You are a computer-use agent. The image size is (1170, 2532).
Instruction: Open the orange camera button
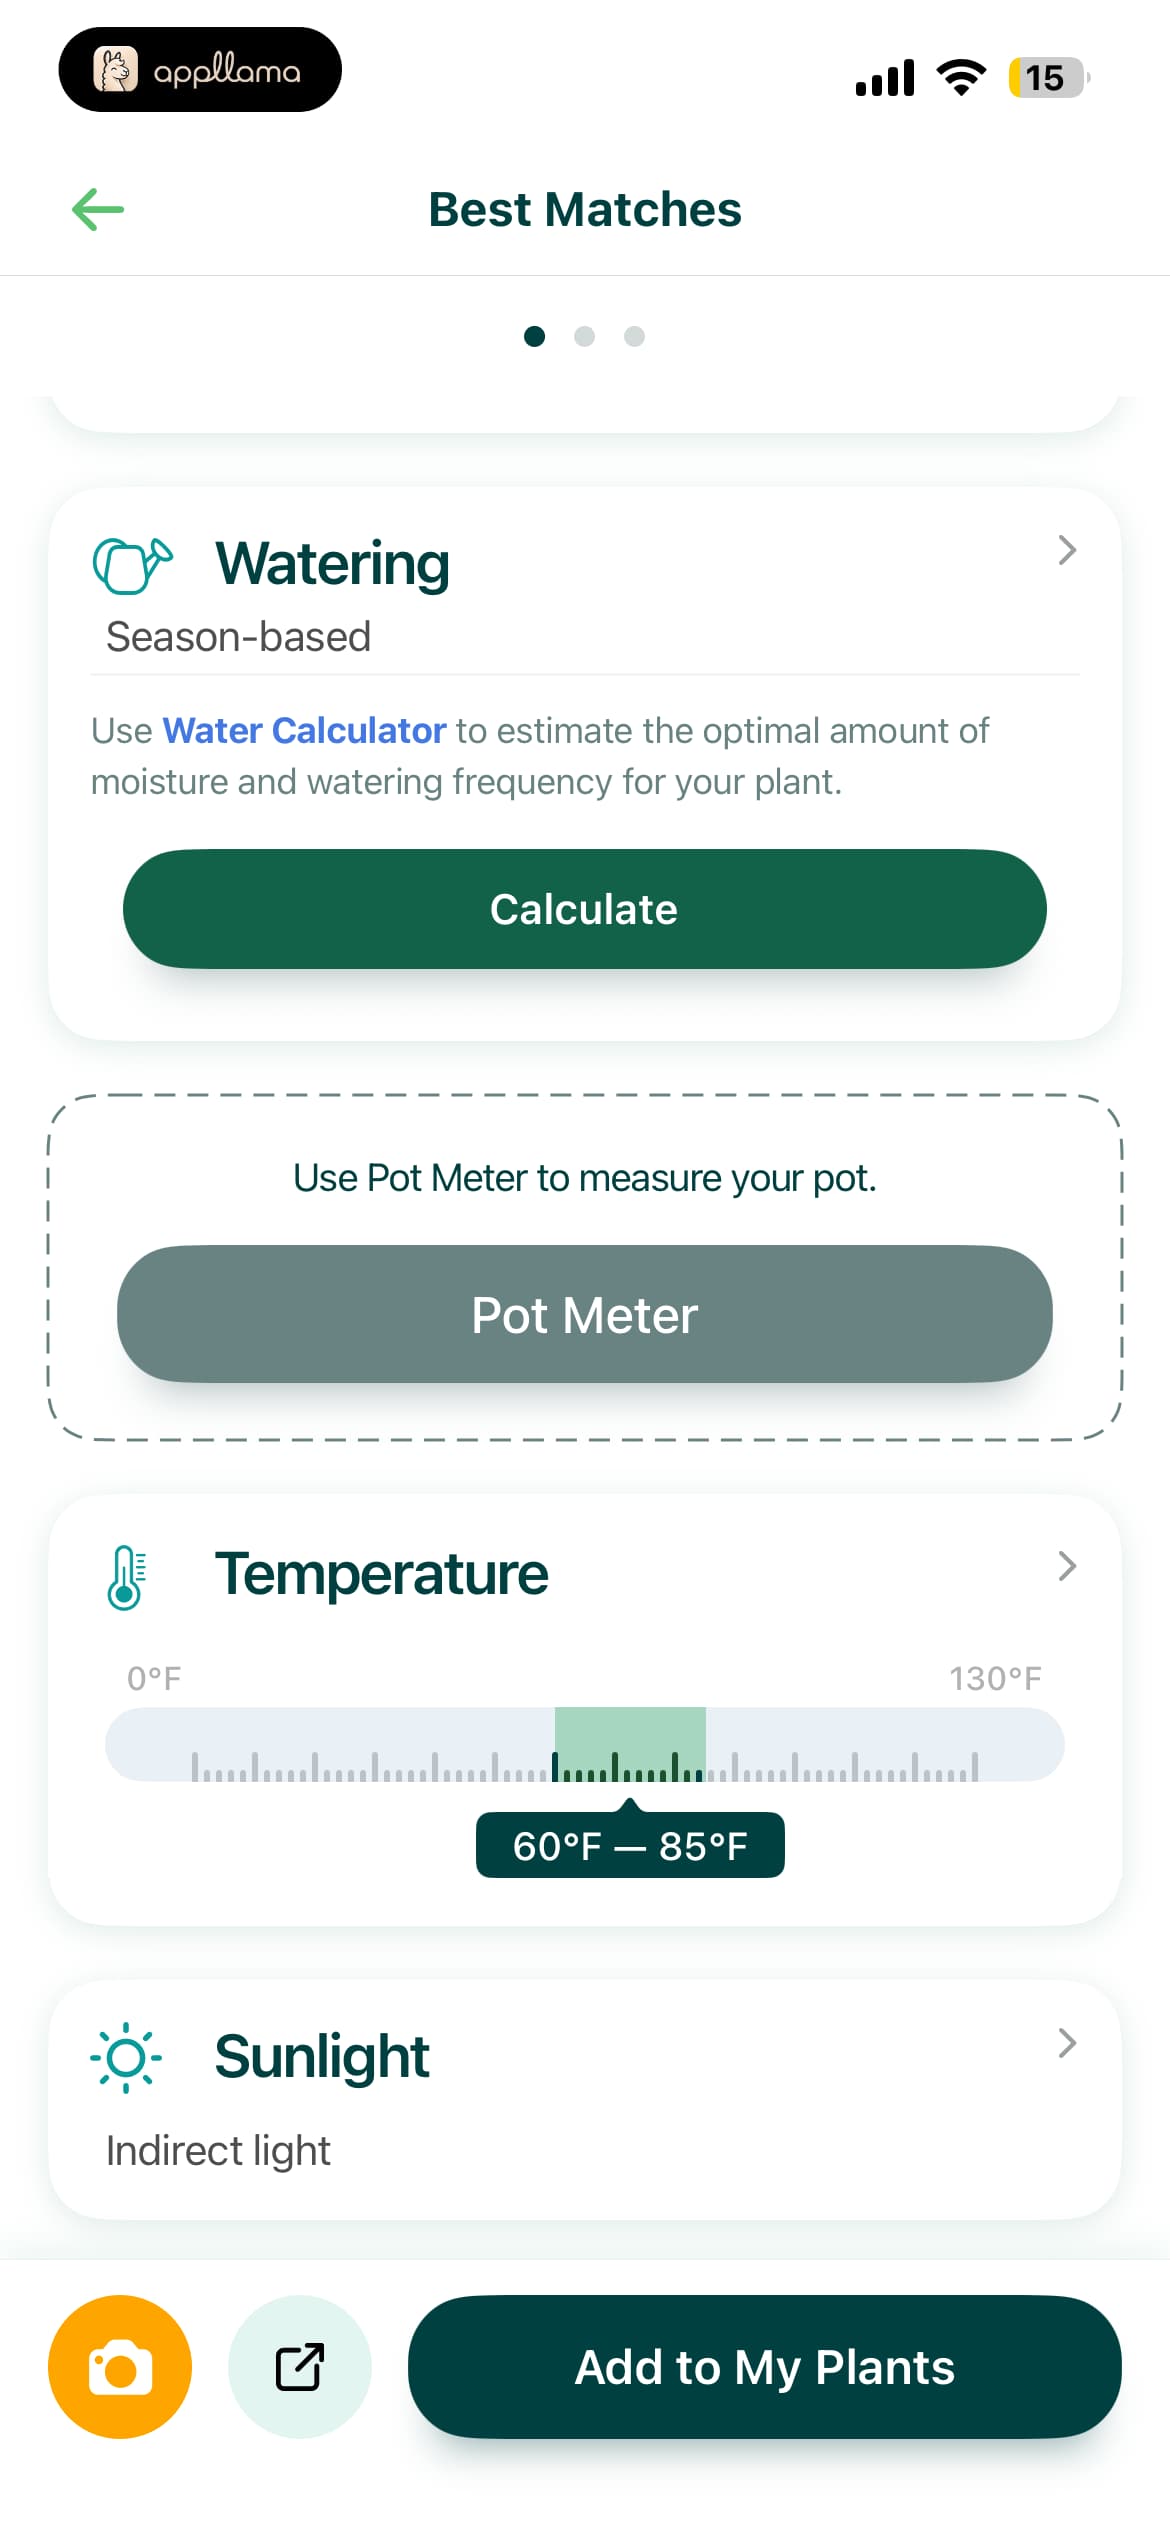click(x=120, y=2366)
